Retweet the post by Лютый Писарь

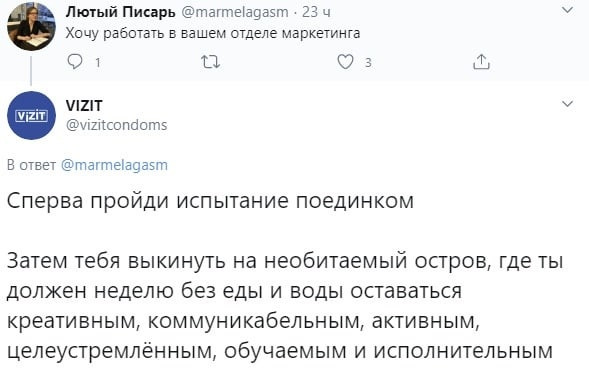210,62
